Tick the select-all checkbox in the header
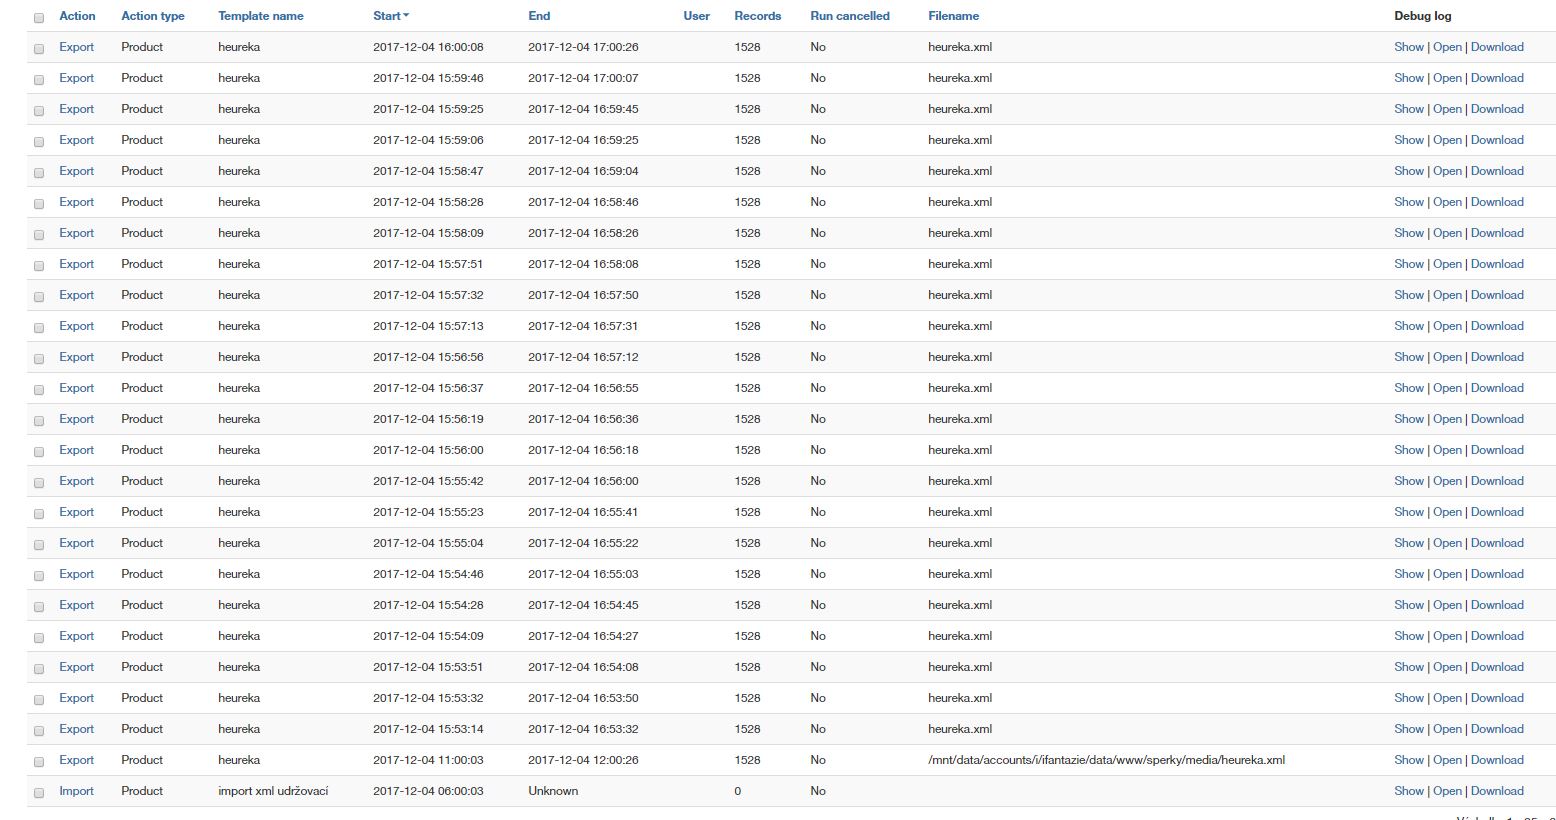The image size is (1556, 820). click(39, 18)
